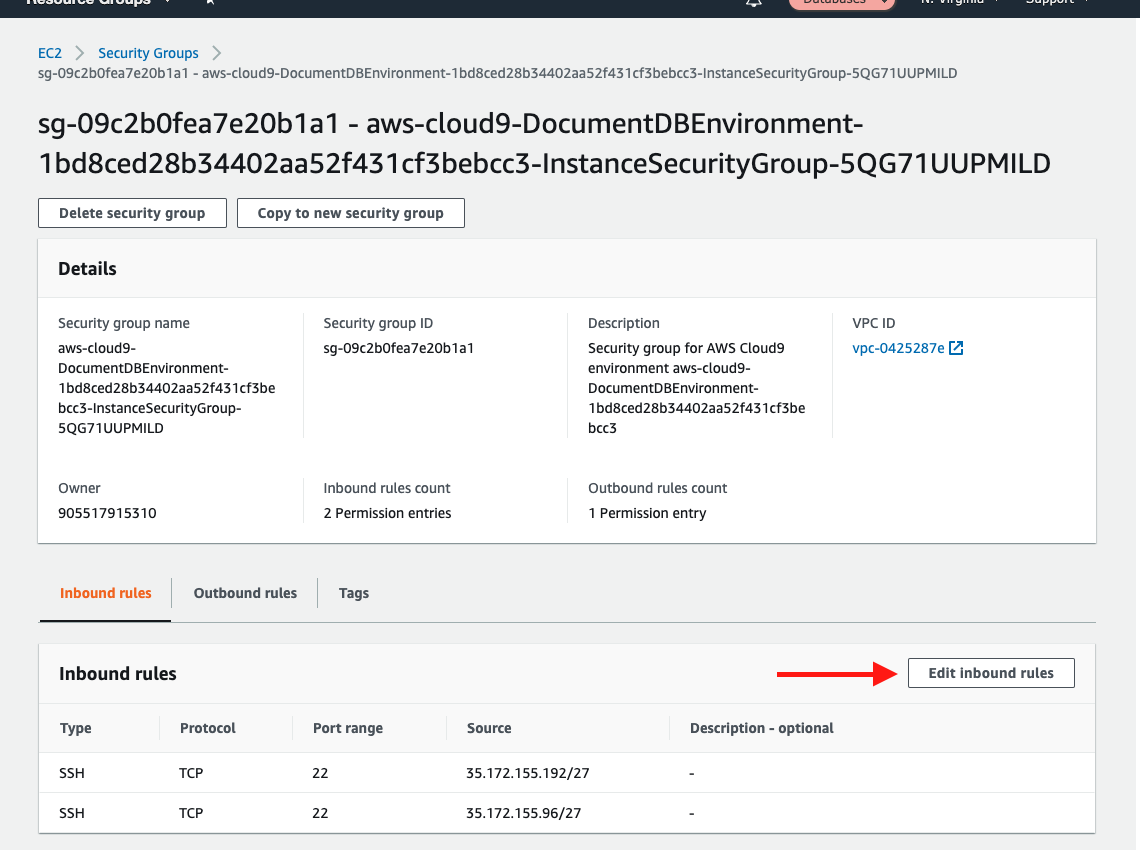Open the VPC external link icon
The image size is (1140, 850).
pyautogui.click(x=956, y=348)
